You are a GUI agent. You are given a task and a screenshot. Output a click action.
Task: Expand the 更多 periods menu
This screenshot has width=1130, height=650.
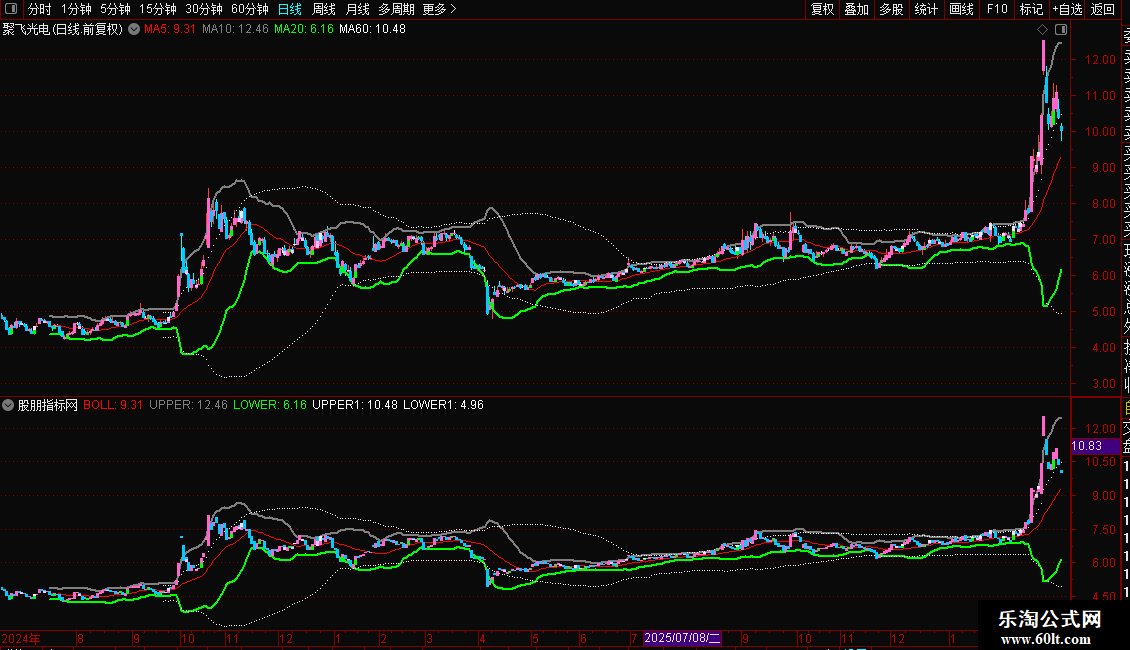pyautogui.click(x=440, y=9)
